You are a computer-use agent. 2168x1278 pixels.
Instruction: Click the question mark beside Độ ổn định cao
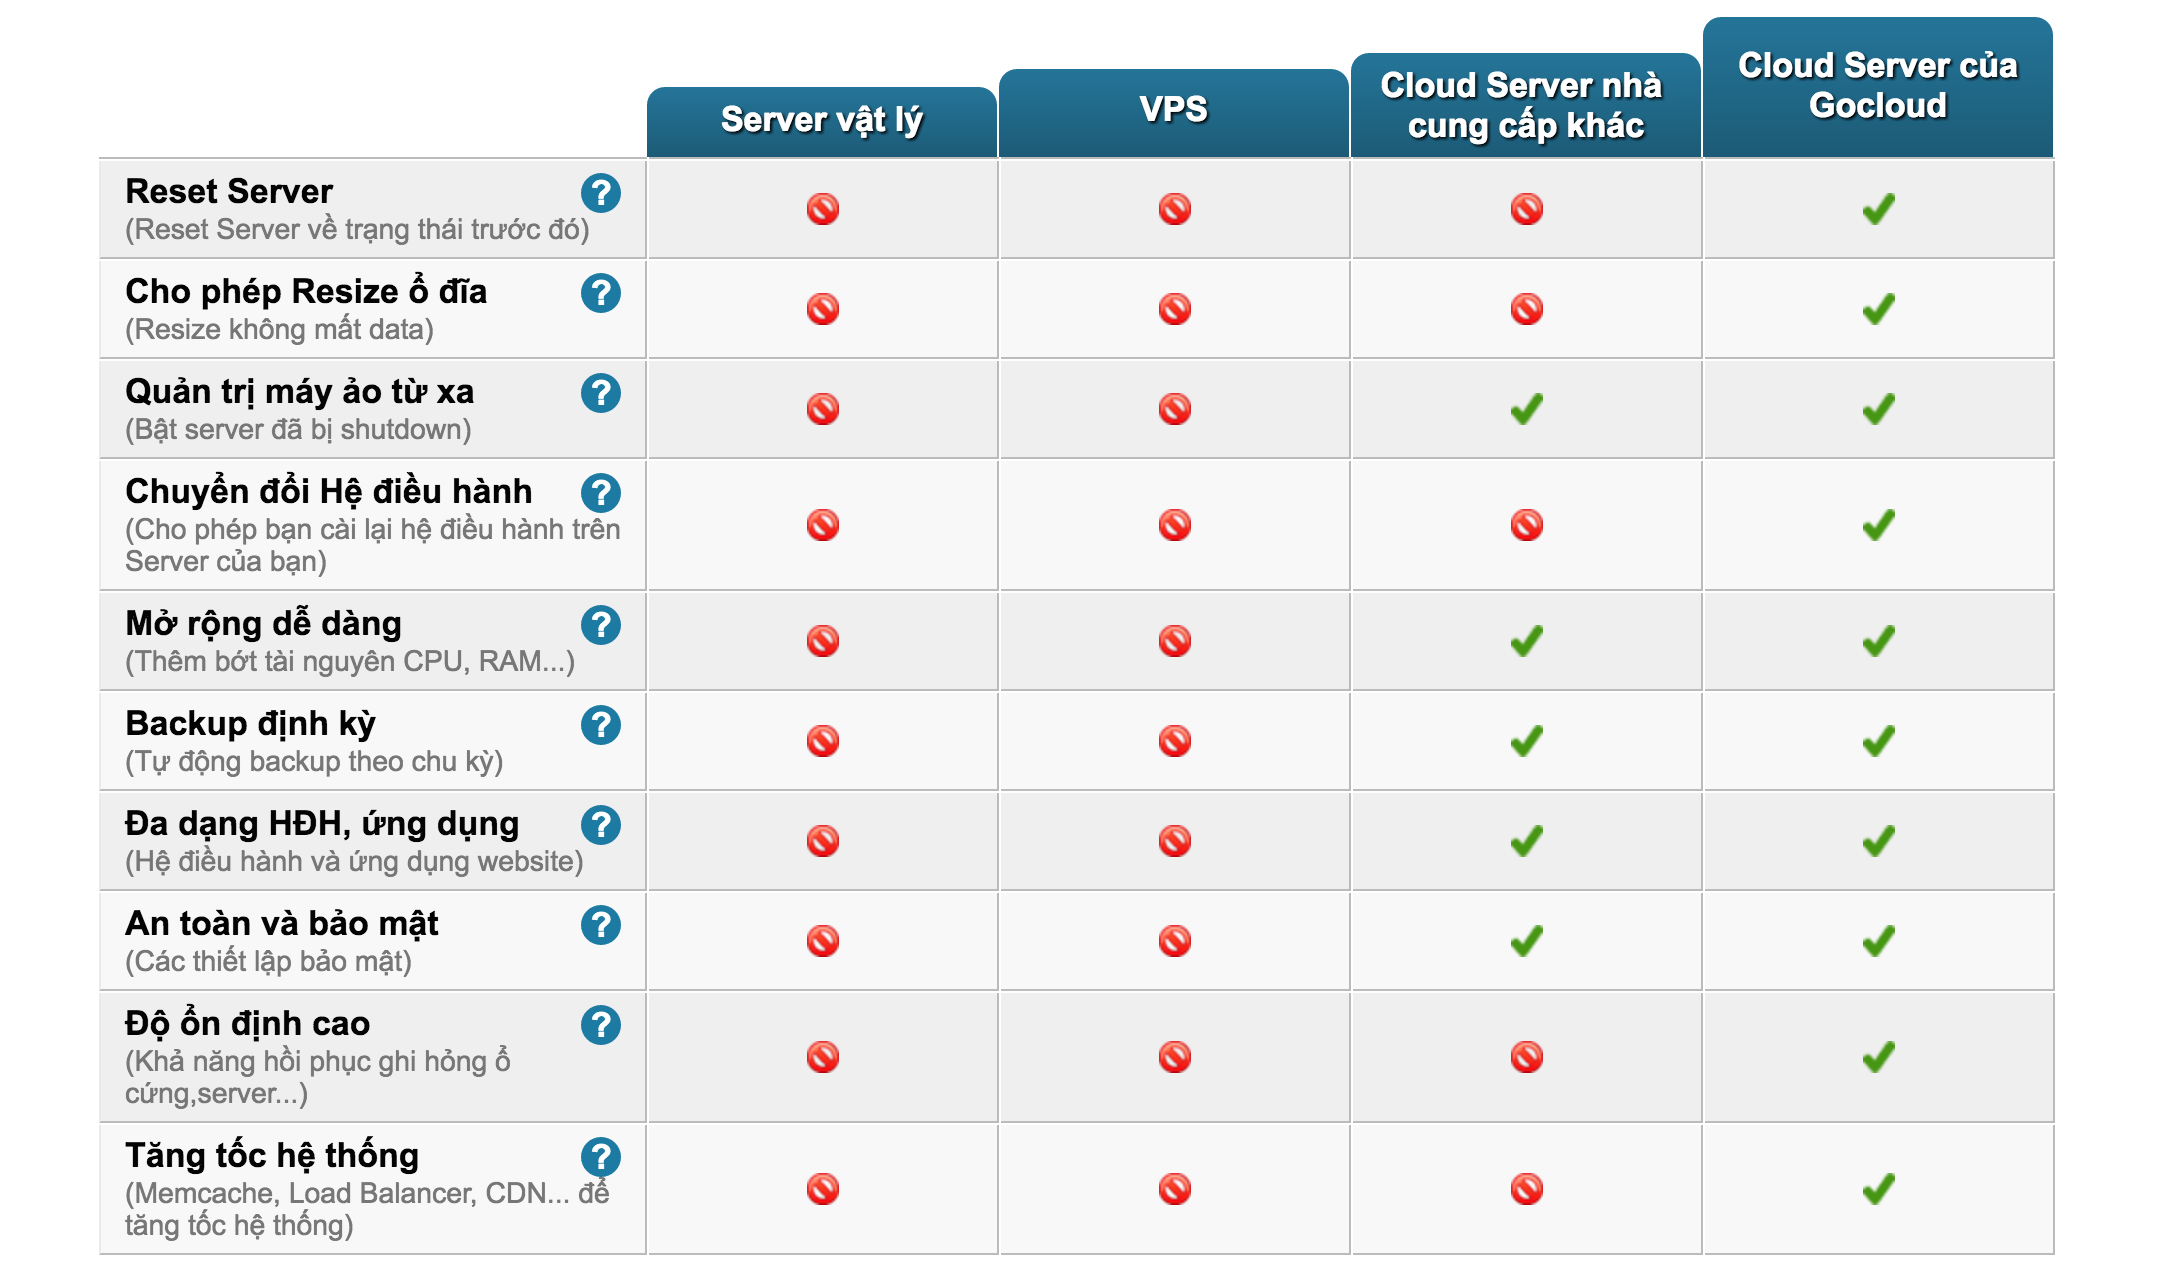(601, 1025)
